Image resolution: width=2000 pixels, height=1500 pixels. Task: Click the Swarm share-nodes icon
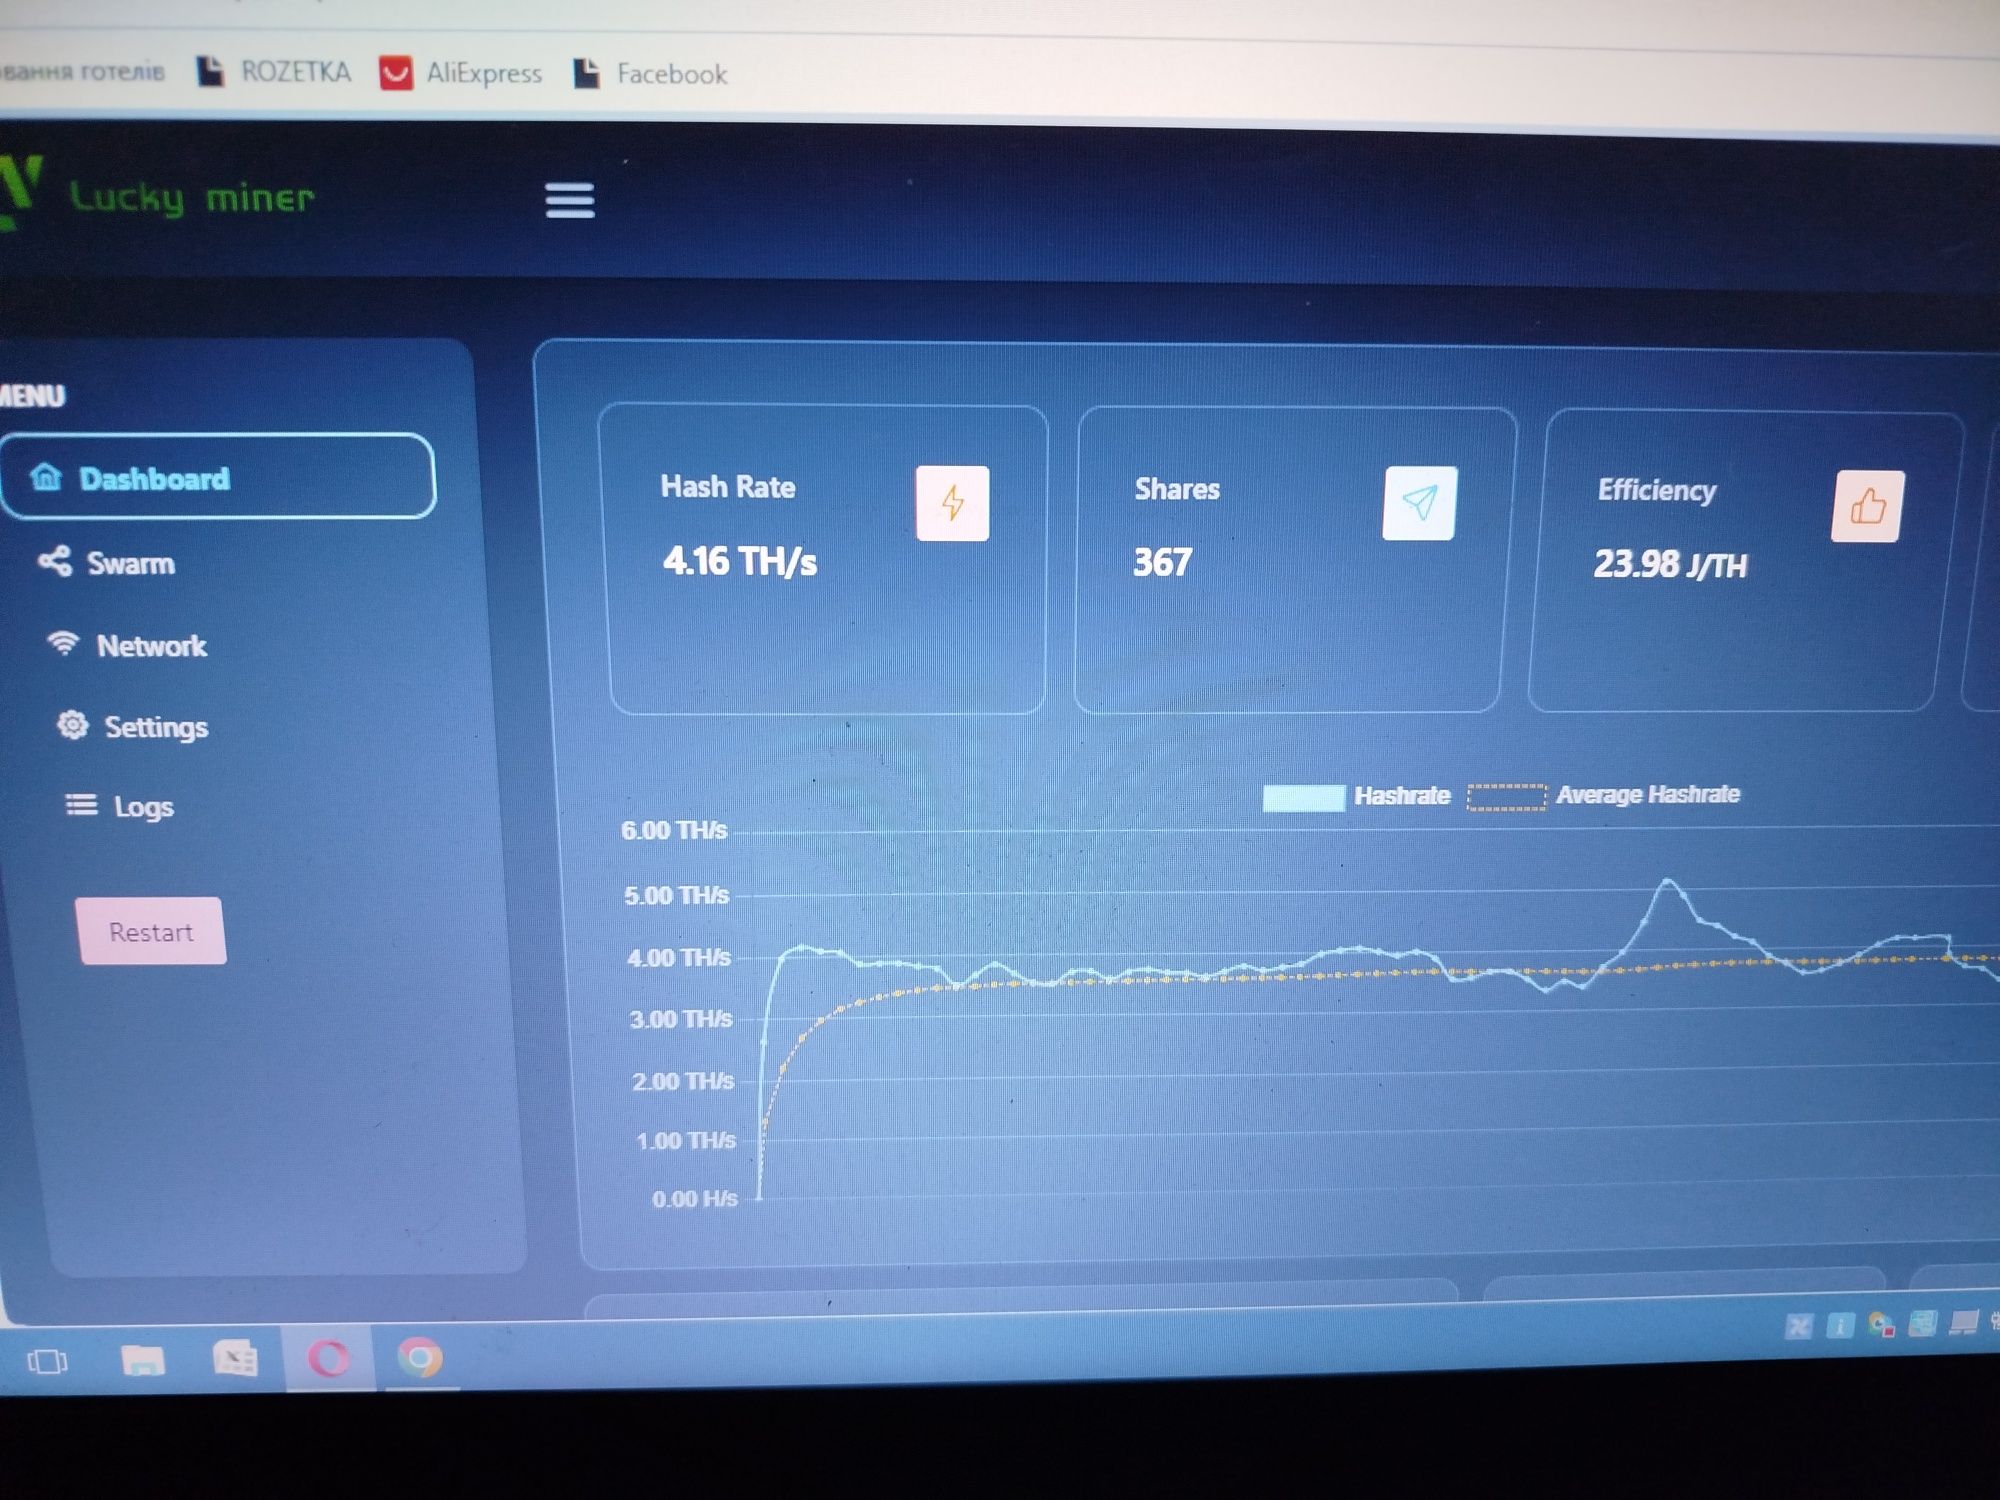pos(55,561)
